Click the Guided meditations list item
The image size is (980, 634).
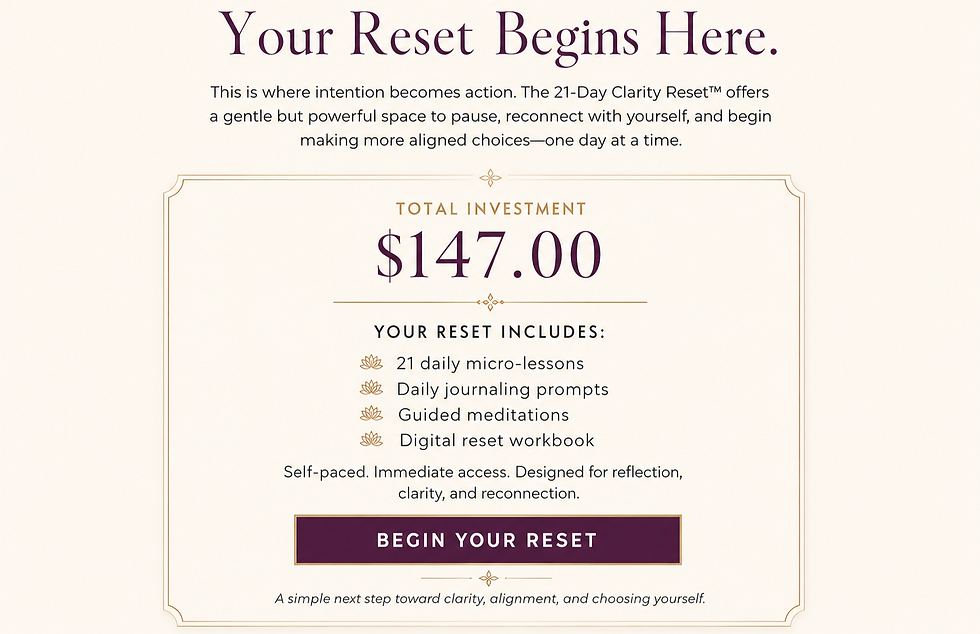point(484,415)
